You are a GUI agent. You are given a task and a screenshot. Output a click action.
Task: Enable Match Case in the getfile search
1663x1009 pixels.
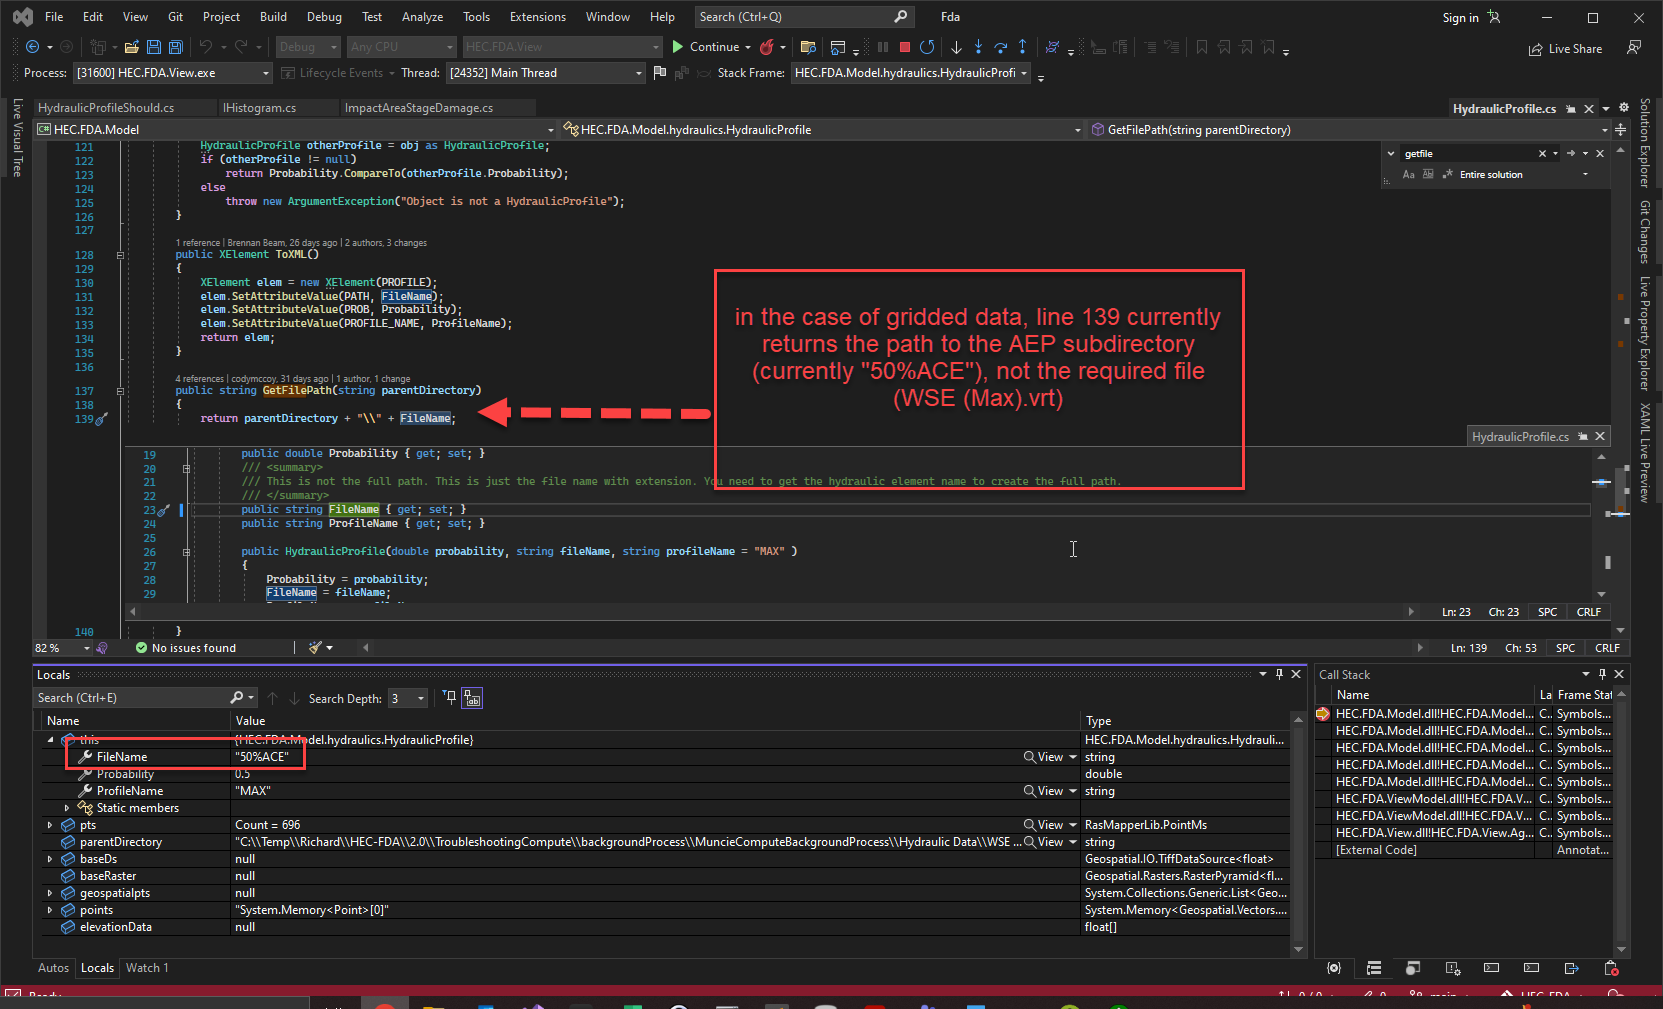point(1409,174)
